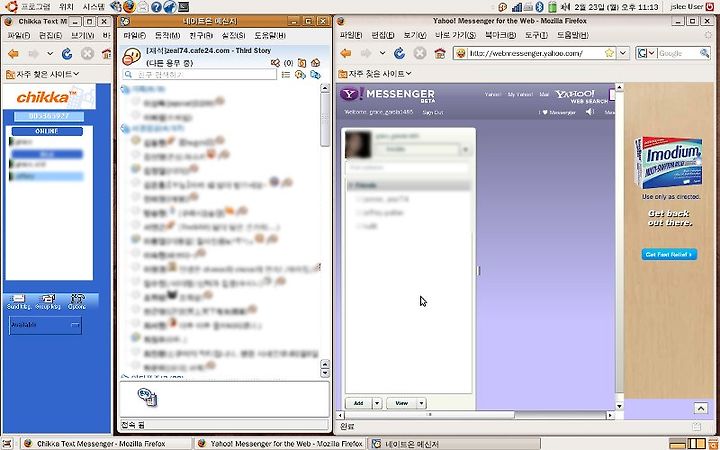The height and width of the screenshot is (450, 720).
Task: Mute sound via Yahoo Messenger speaker icon
Action: (590, 112)
